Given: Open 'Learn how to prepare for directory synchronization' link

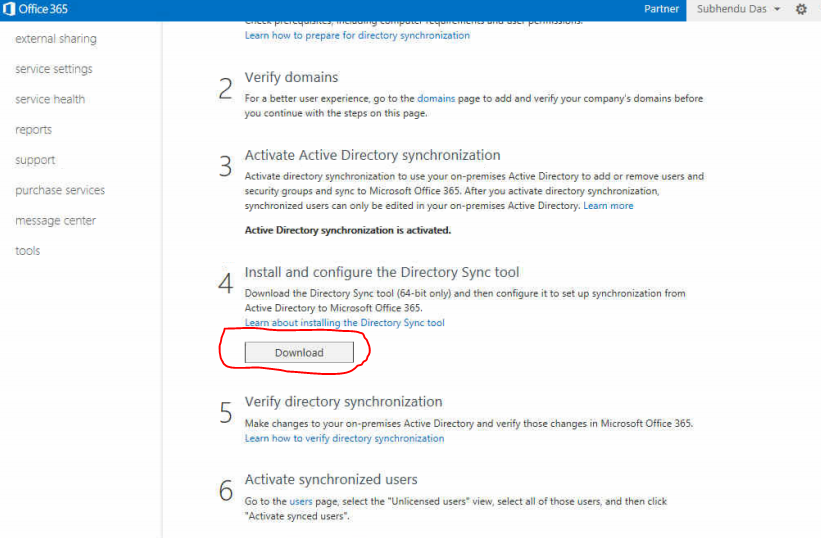Looking at the screenshot, I should point(357,36).
